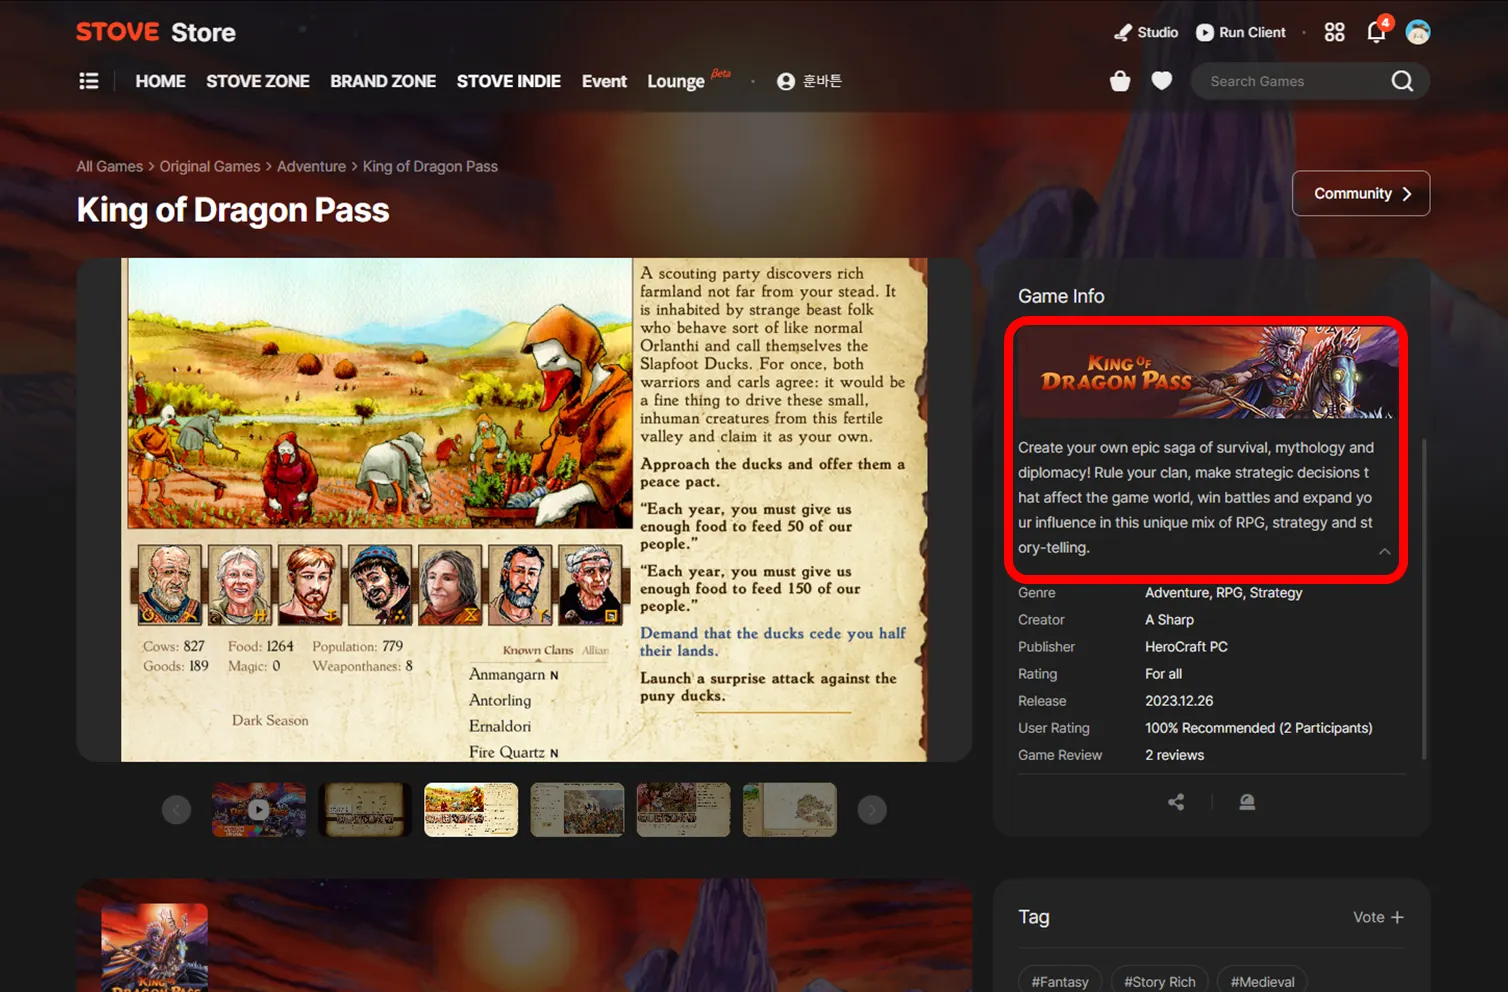Open the user profile avatar

(x=1418, y=32)
